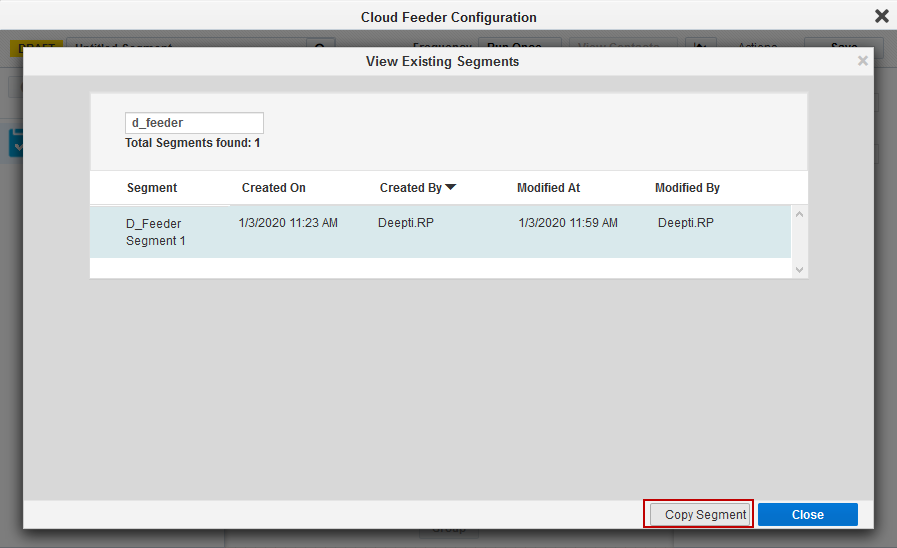Click the 1/3/2020 11:59 AM modified cell
The width and height of the screenshot is (897, 548).
[x=568, y=223]
